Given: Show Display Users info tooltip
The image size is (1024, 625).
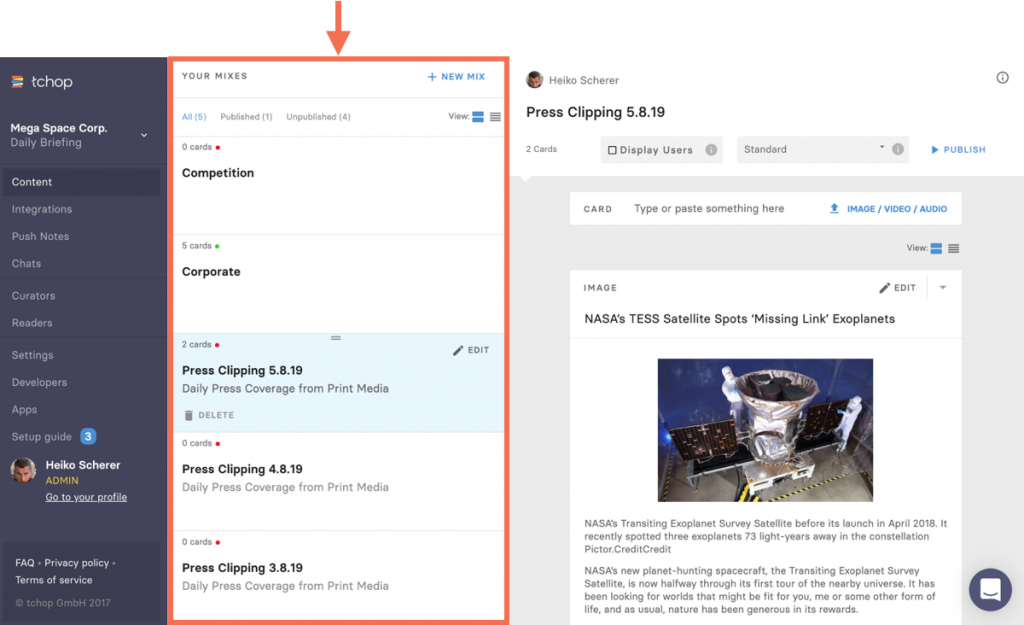Looking at the screenshot, I should [x=711, y=150].
